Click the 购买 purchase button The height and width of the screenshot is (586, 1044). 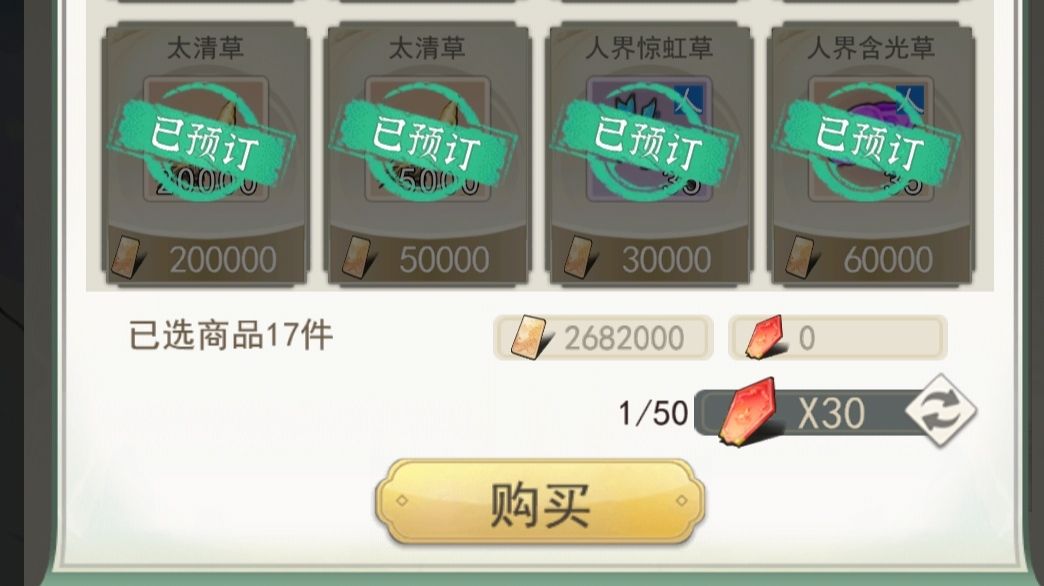540,502
